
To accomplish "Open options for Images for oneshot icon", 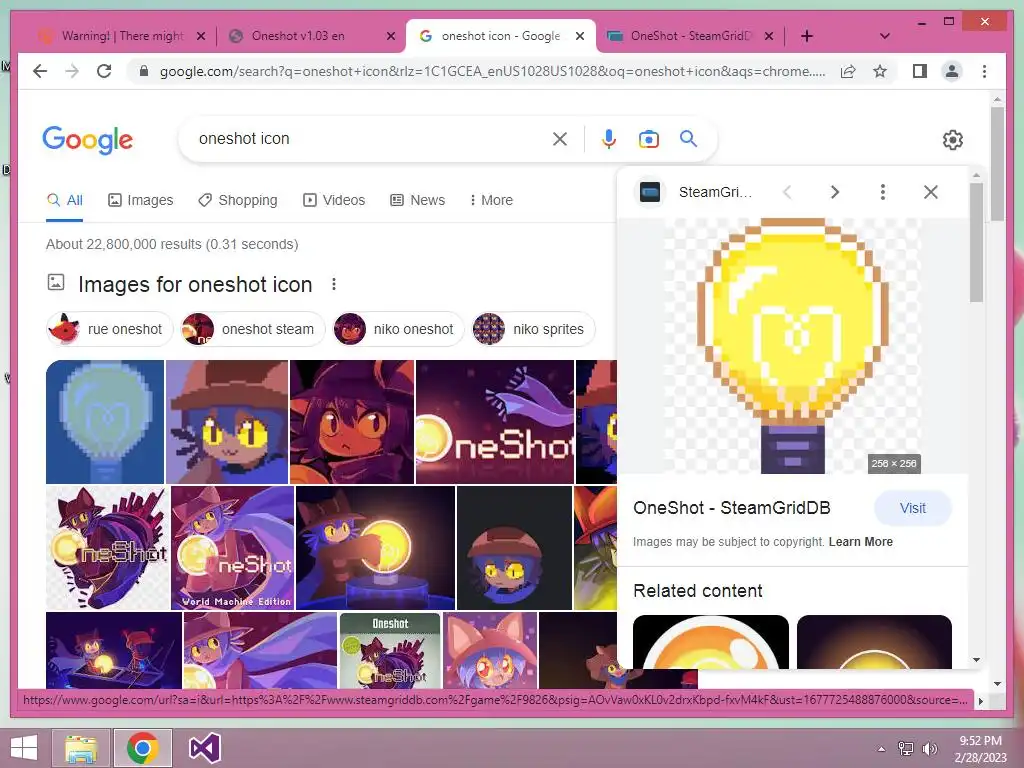I will point(334,284).
